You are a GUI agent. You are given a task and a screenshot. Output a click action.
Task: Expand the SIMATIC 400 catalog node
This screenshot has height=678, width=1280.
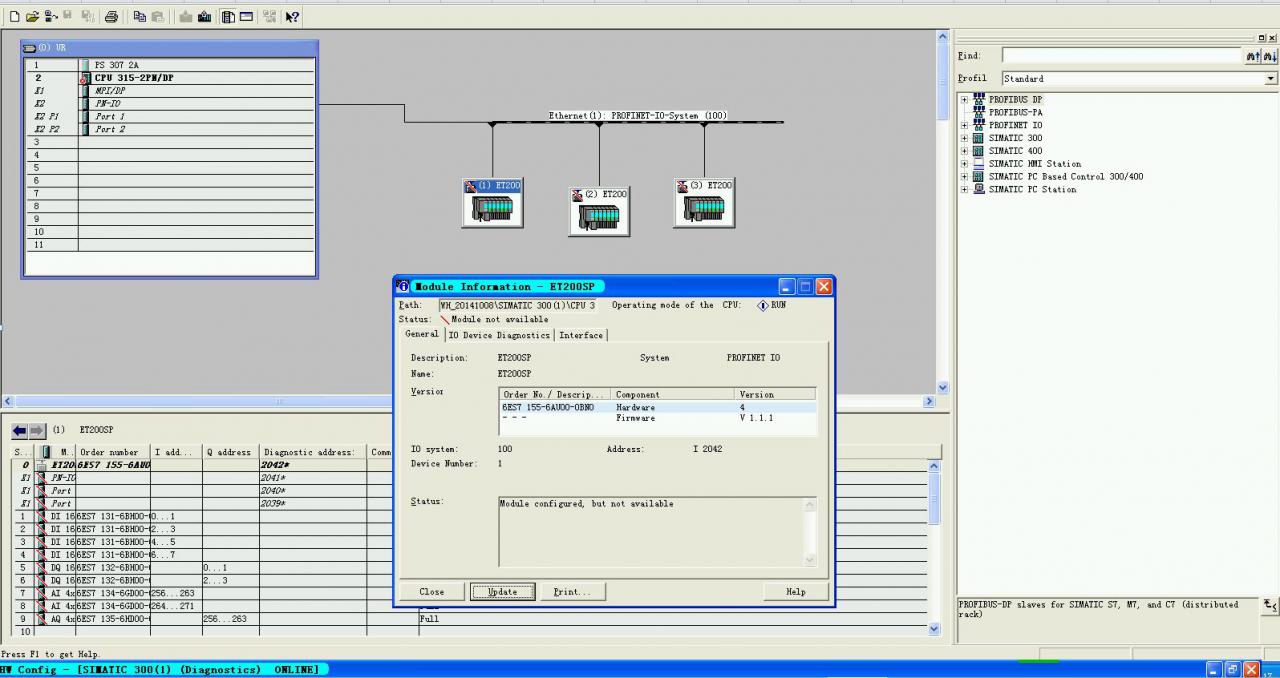965,151
